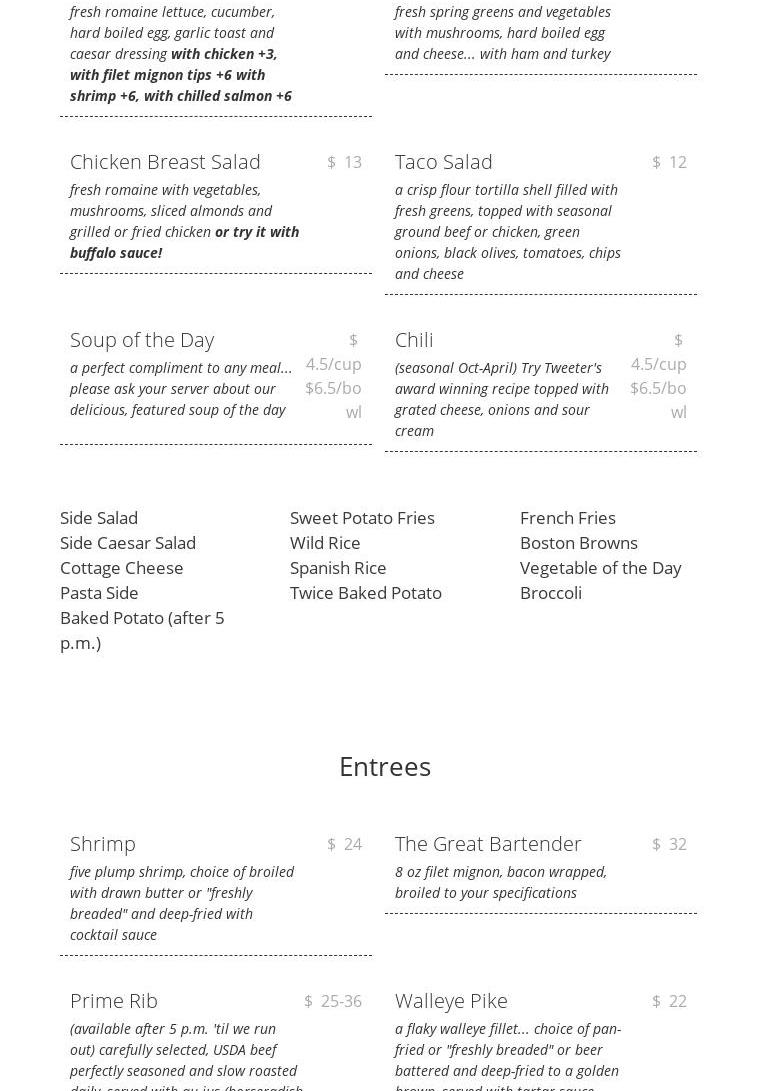This screenshot has width=770, height=1091.
Task: Click the Wild Rice side option
Action: tap(325, 543)
